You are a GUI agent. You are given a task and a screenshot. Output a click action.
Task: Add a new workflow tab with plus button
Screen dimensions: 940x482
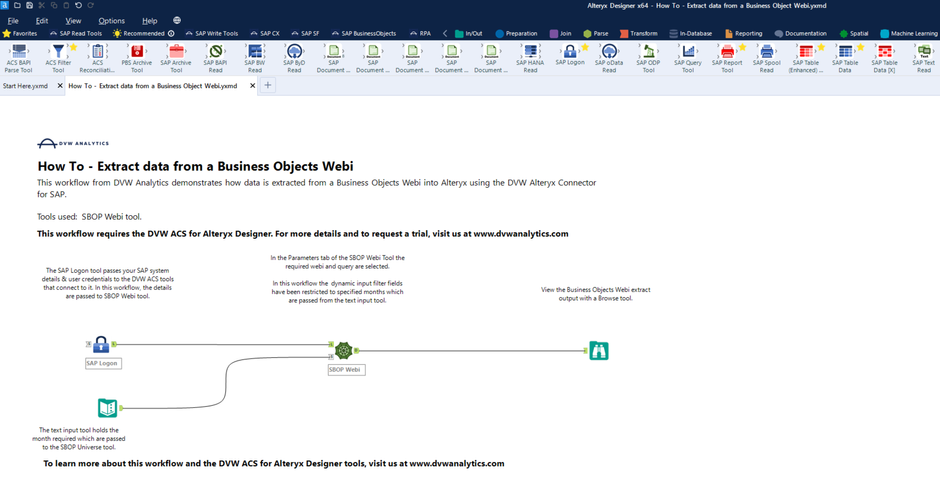(267, 85)
